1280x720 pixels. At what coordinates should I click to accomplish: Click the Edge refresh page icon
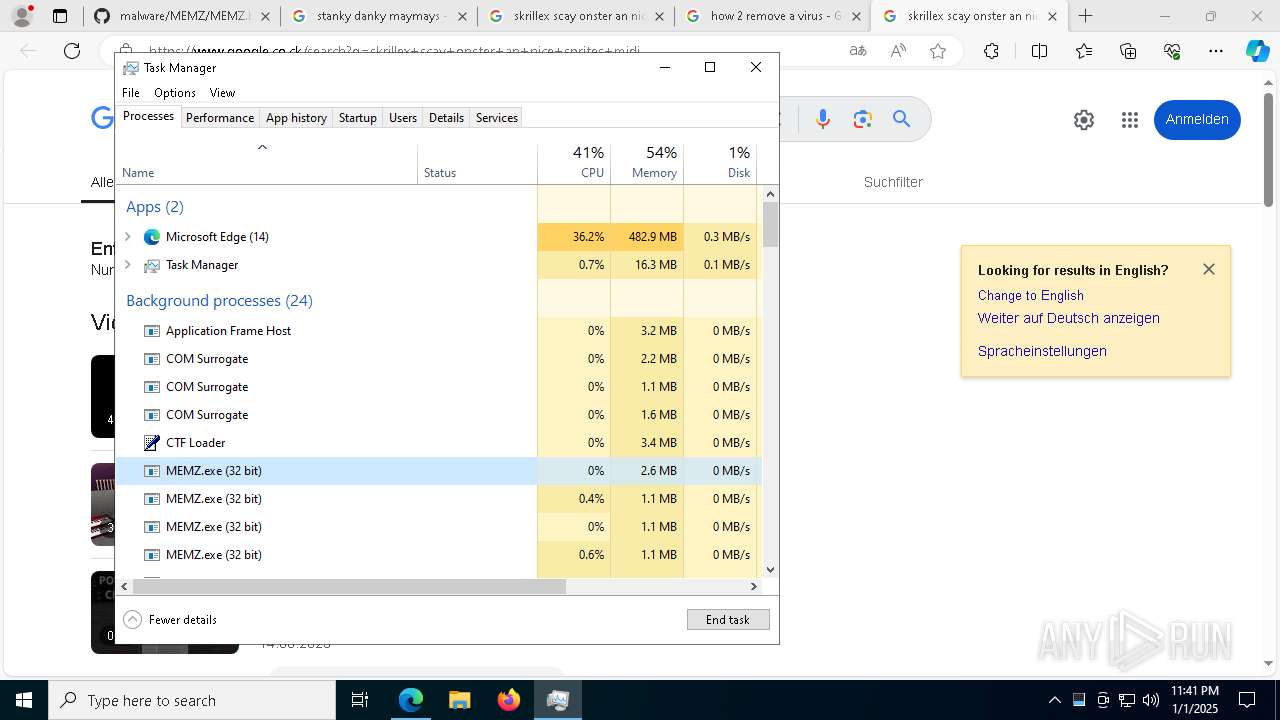72,51
